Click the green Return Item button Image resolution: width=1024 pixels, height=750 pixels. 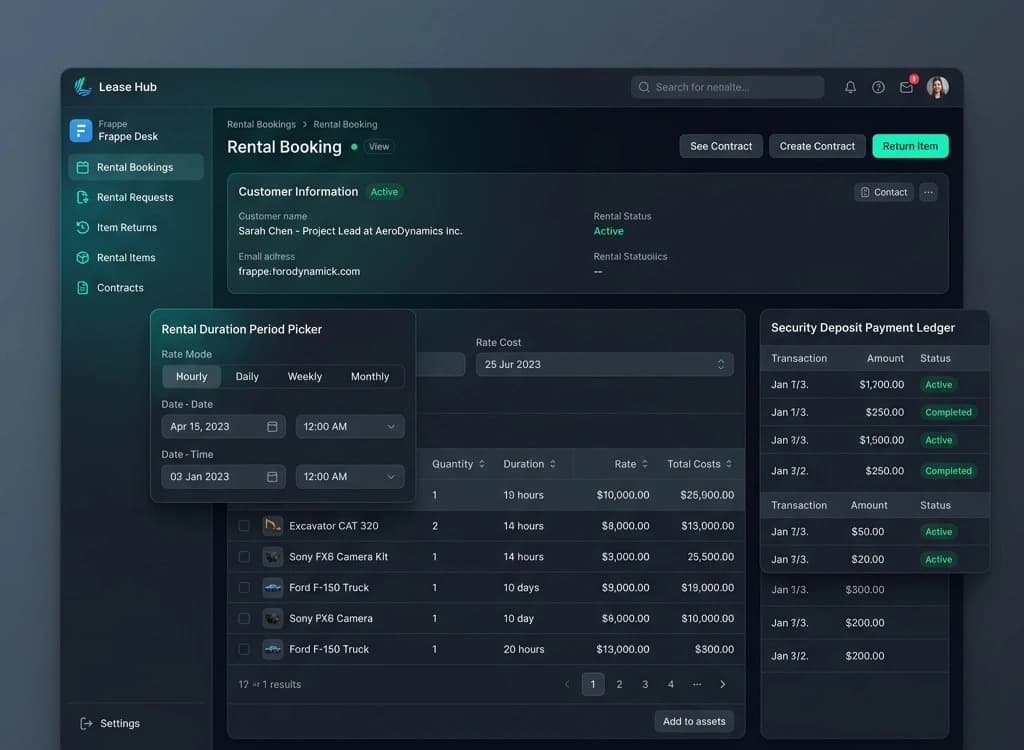910,146
